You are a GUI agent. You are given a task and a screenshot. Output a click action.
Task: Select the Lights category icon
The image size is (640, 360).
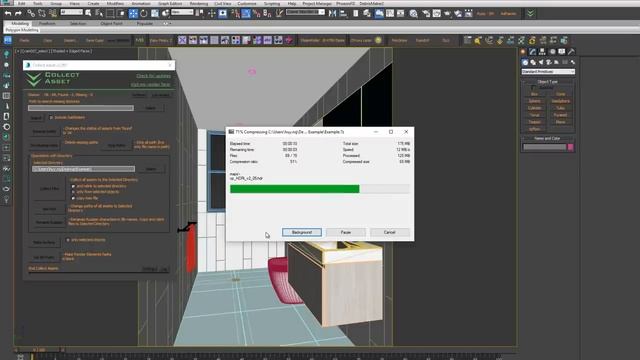[x=541, y=62]
